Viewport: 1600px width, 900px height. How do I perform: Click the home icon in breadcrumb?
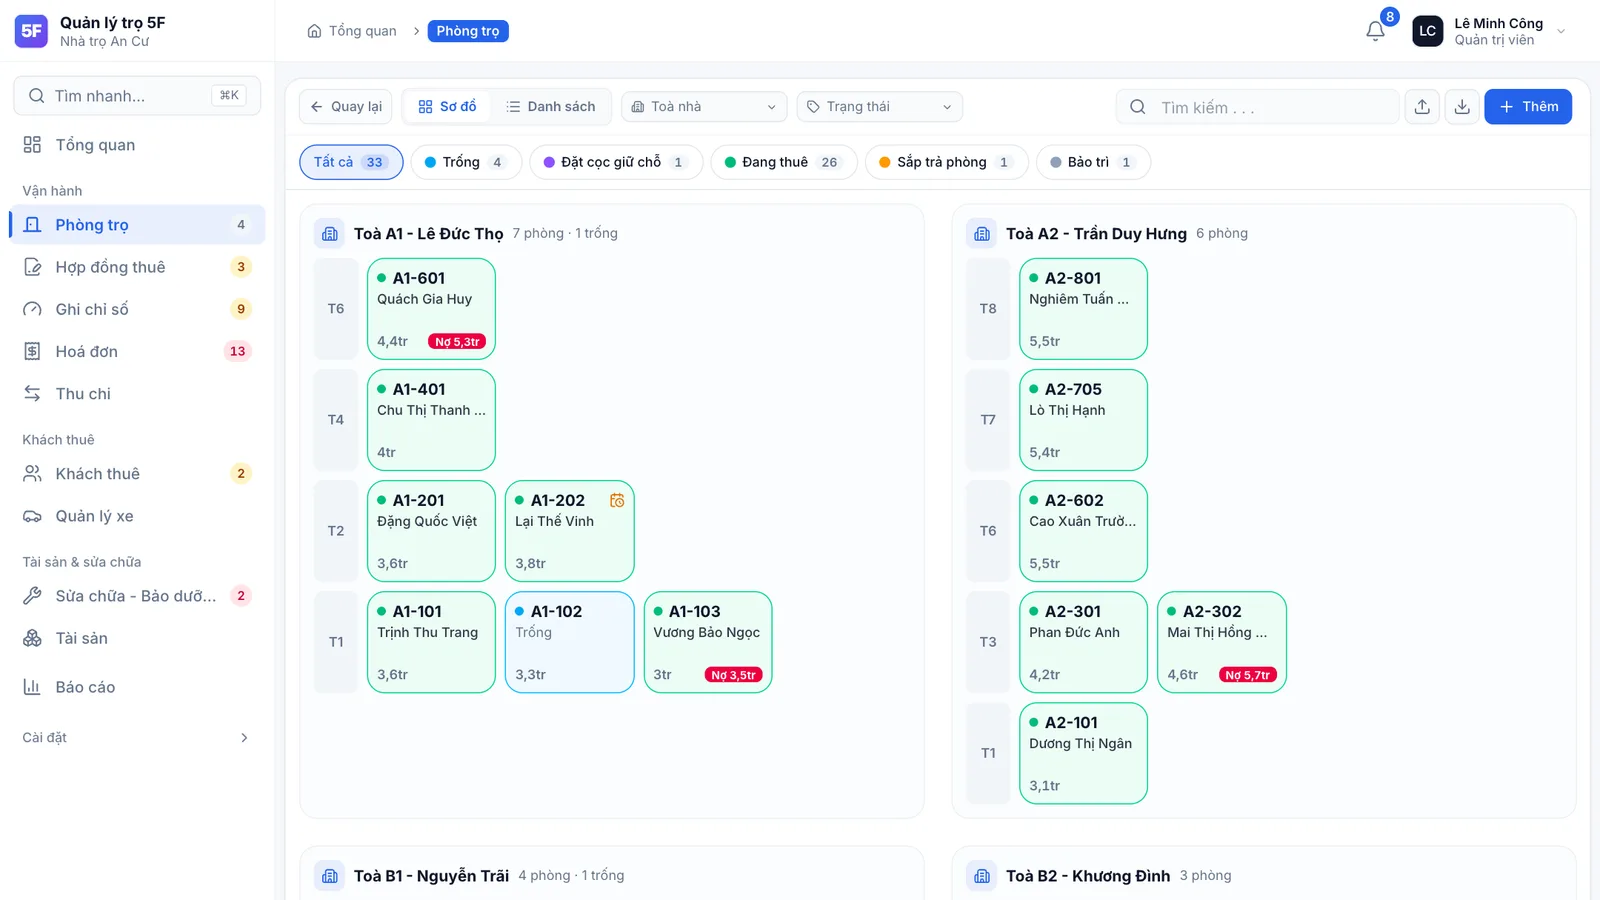[314, 31]
